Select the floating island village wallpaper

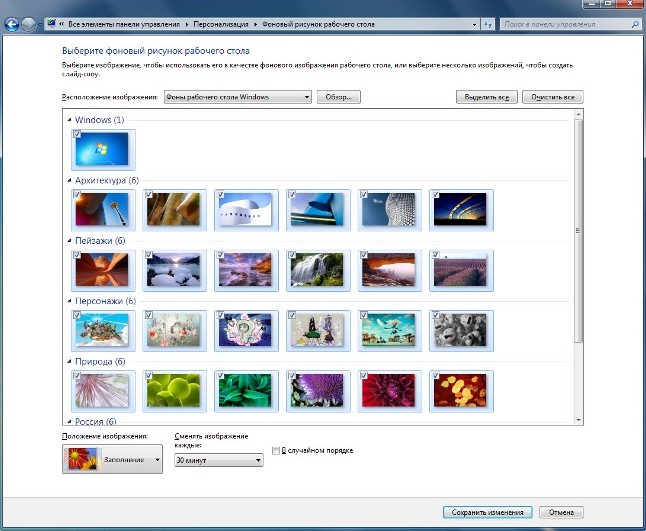coord(389,330)
